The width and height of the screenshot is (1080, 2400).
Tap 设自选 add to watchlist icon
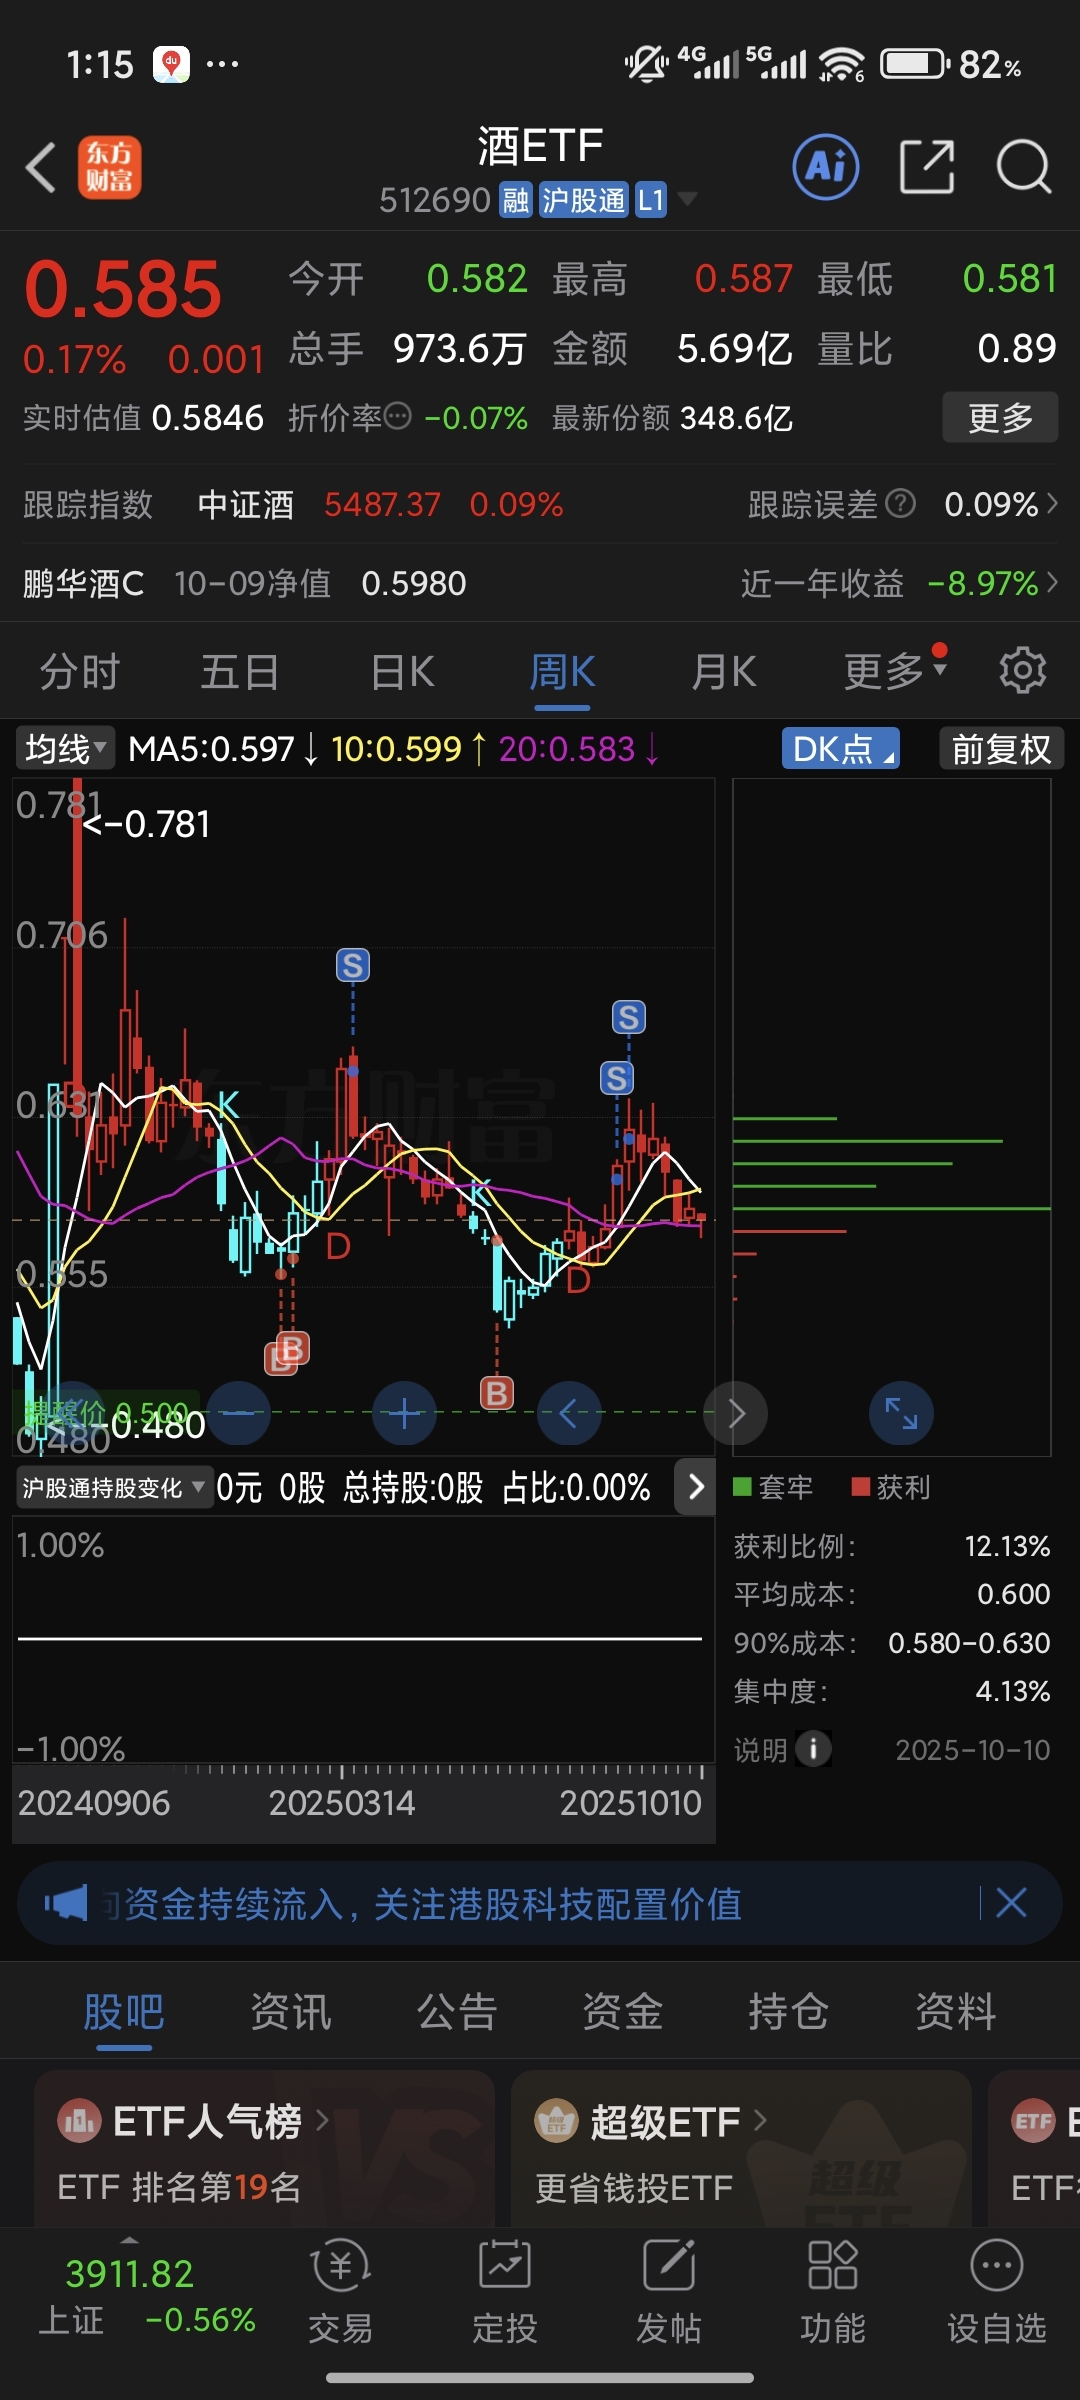pyautogui.click(x=996, y=2292)
